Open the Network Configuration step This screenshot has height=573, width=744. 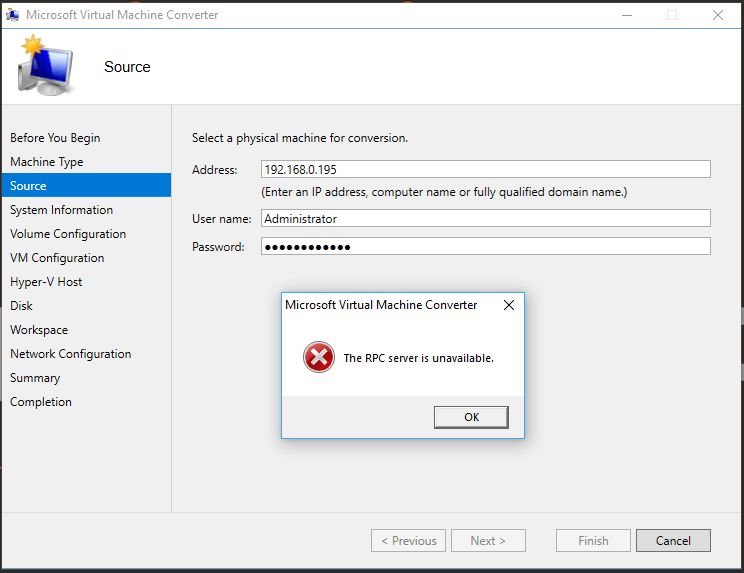coord(71,354)
